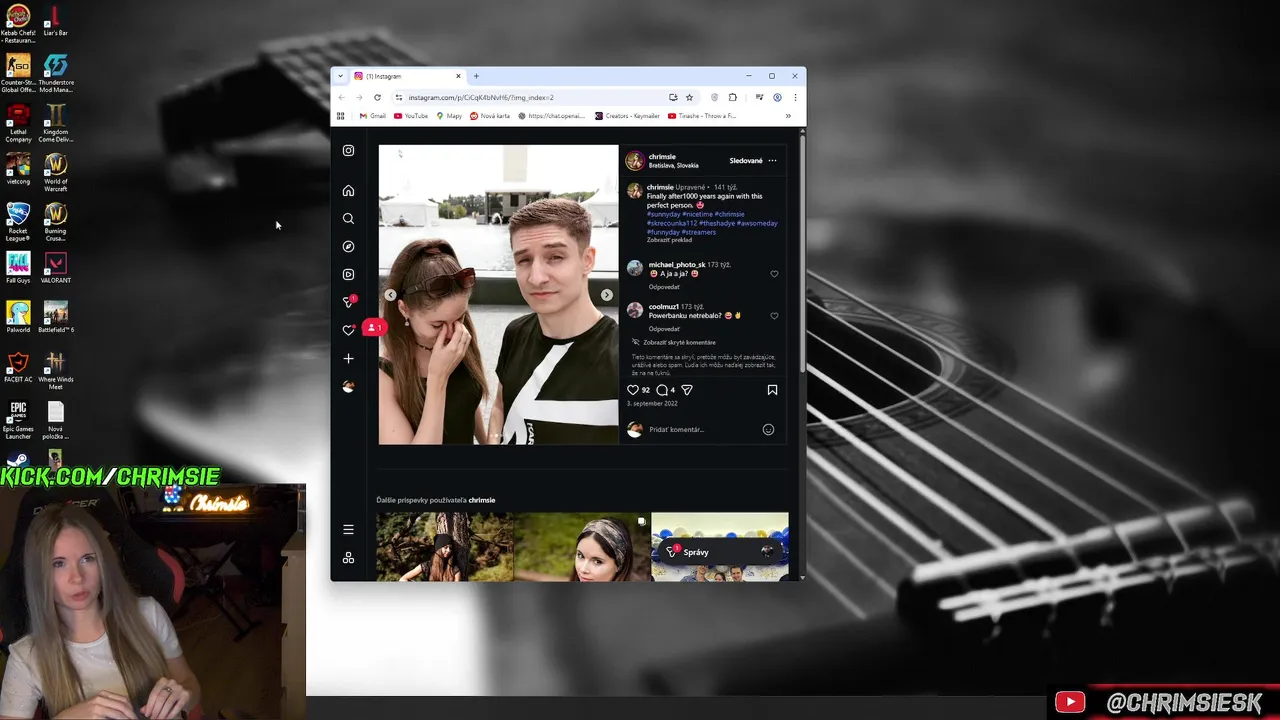Screen dimensions: 1280x720
Task: Open notifications heart icon in sidebar
Action: click(348, 330)
